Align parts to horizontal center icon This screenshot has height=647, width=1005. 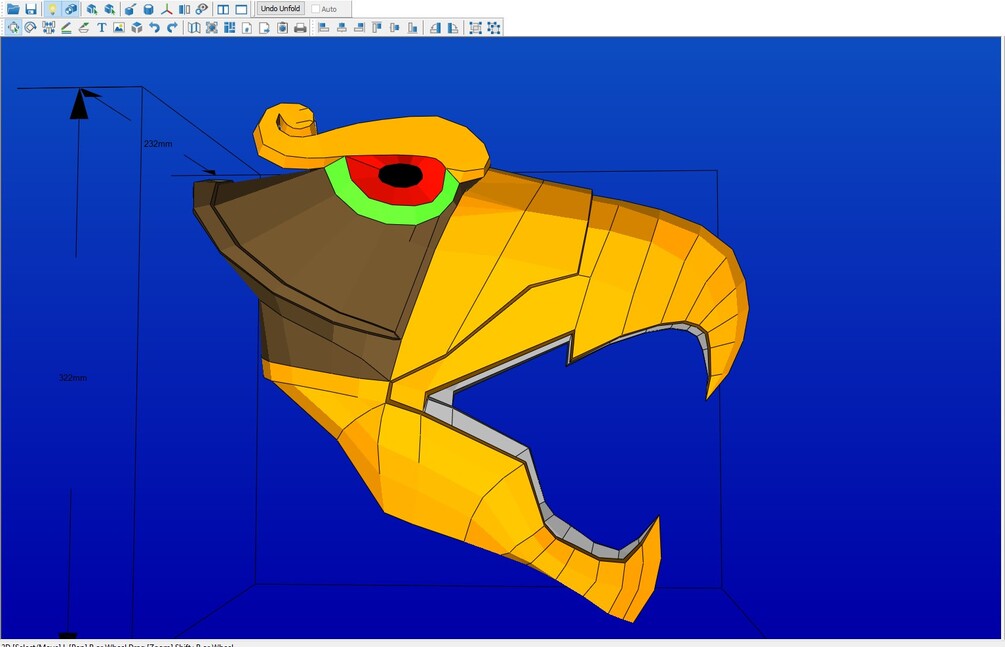point(342,28)
